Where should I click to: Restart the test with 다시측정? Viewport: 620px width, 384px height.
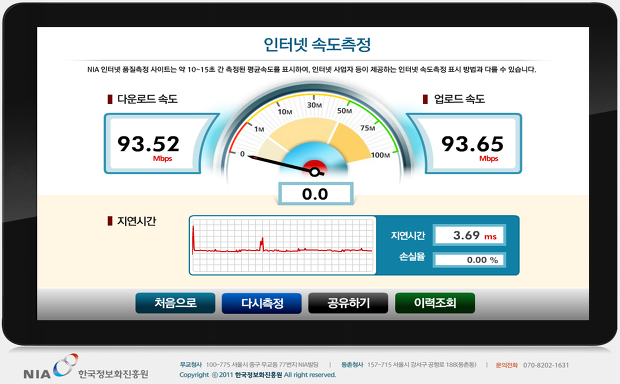[x=261, y=303]
